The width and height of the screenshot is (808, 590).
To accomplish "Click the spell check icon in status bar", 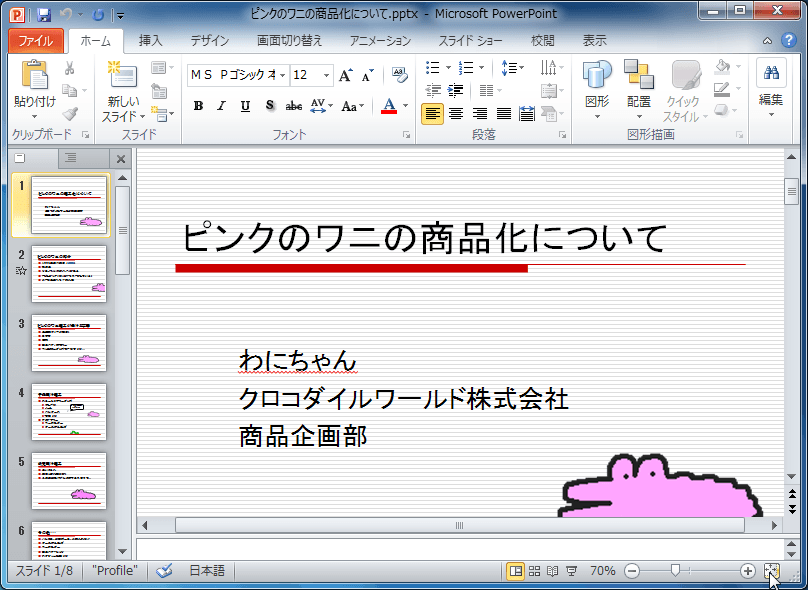I will (x=164, y=570).
